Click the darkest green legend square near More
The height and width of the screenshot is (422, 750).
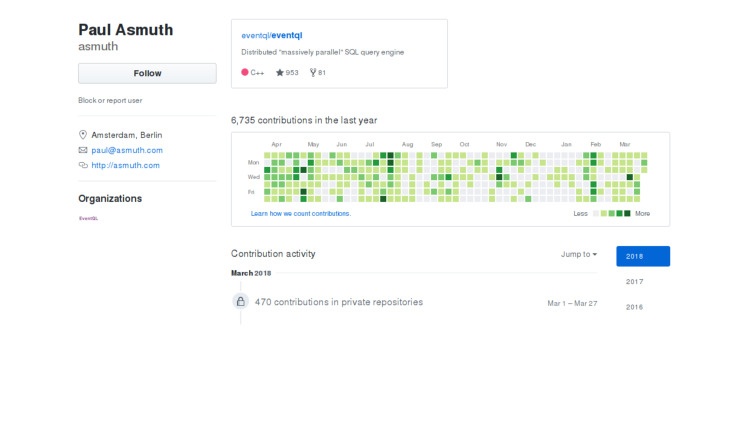click(627, 213)
